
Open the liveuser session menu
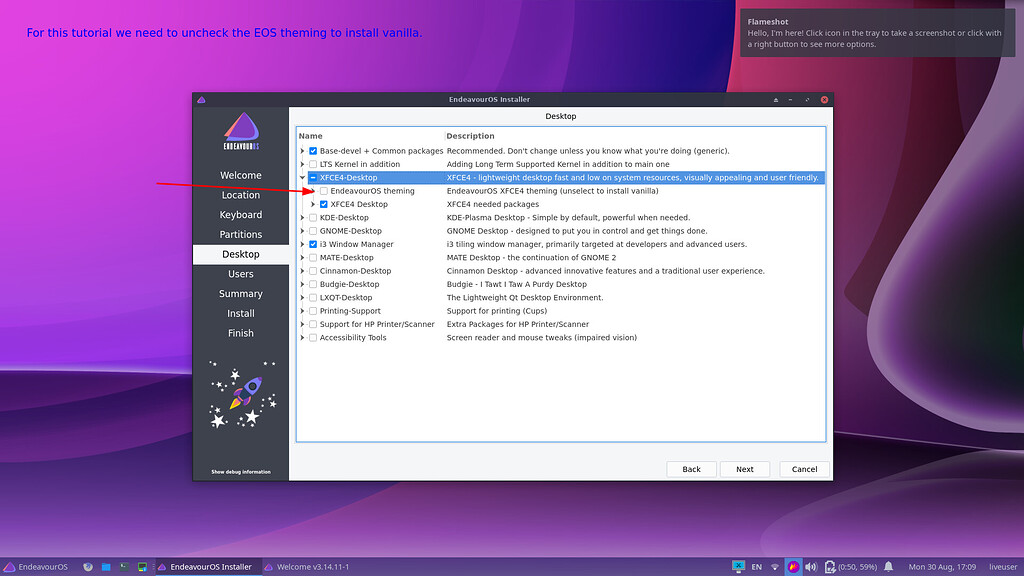point(1003,567)
